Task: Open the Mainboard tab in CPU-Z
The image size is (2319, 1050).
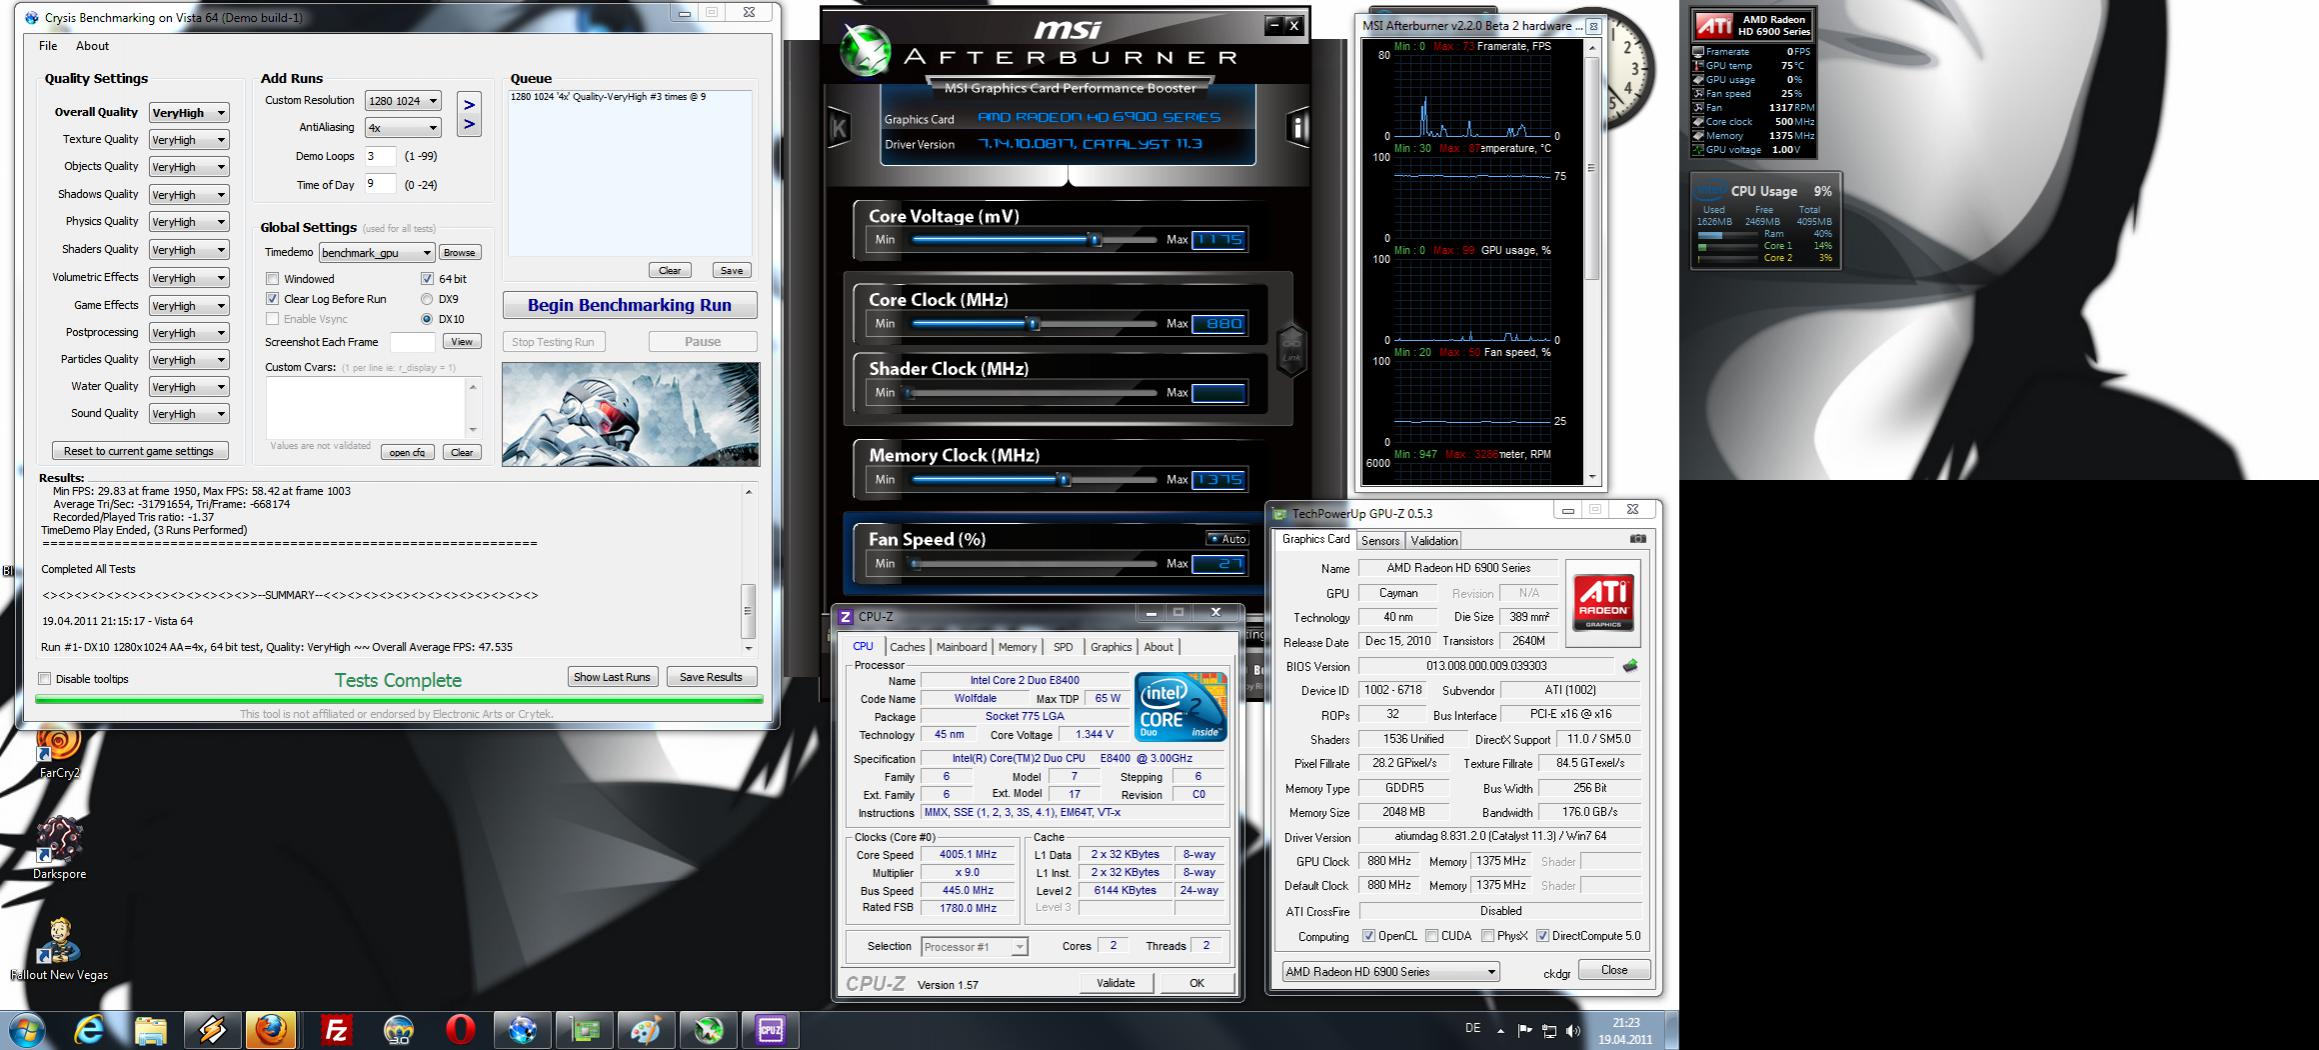Action: click(x=961, y=647)
